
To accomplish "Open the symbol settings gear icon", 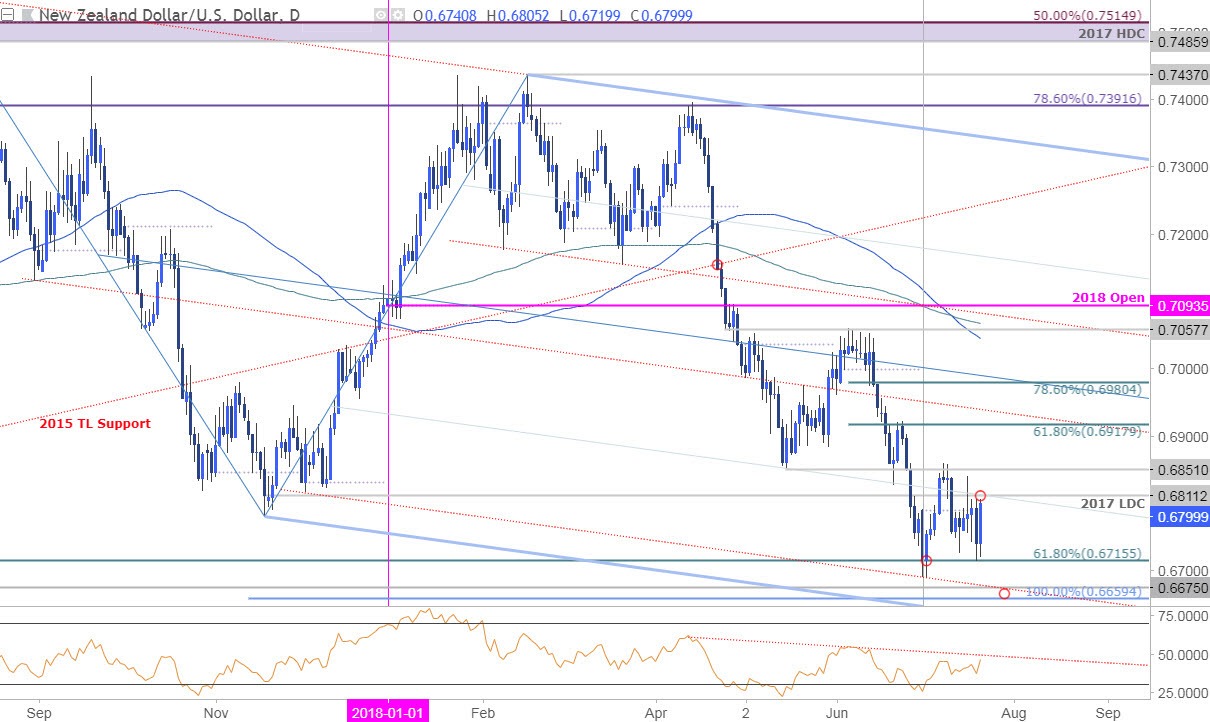I will coord(397,15).
